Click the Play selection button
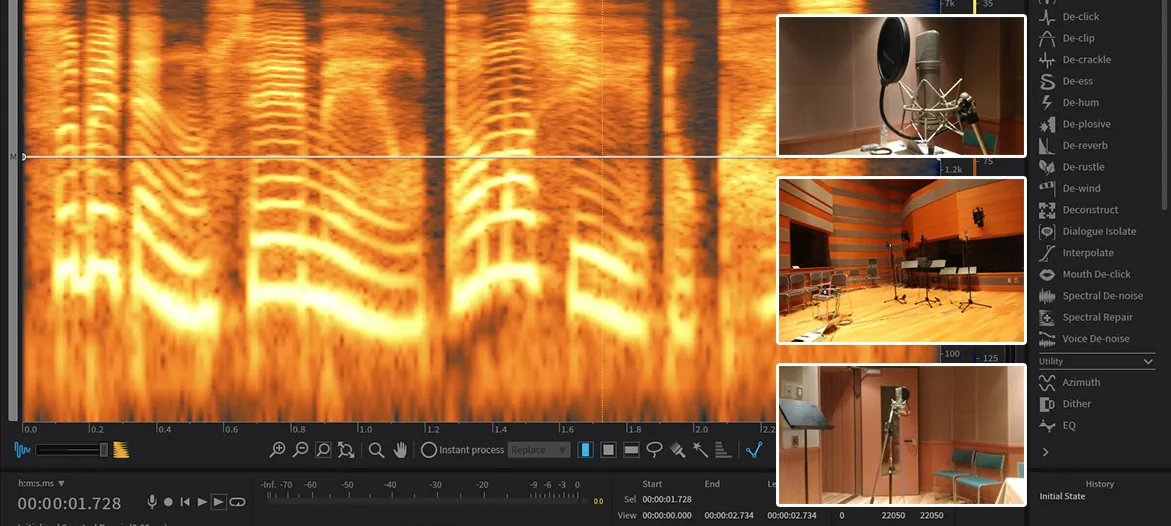This screenshot has height=526, width=1171. click(x=219, y=502)
